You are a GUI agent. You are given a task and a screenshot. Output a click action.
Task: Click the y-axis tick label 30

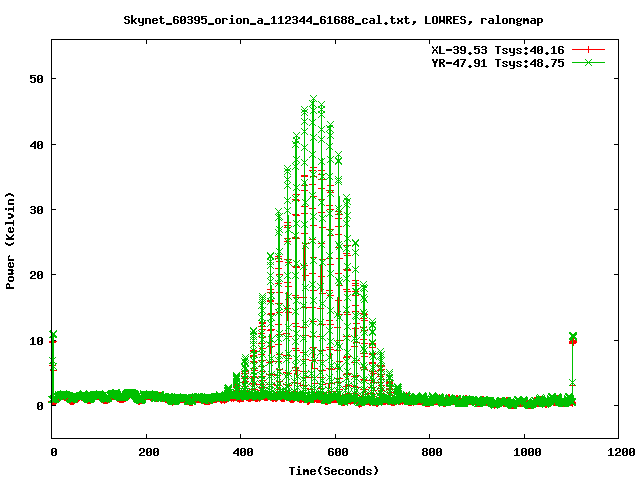point(36,210)
